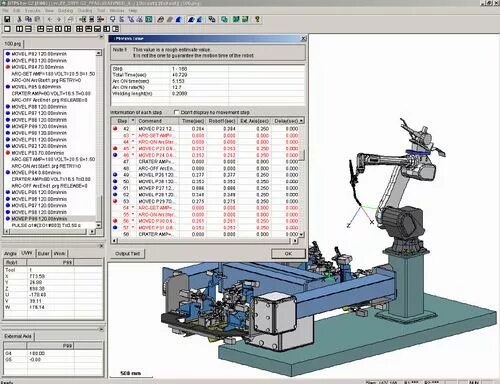Click the Copy toolbar icon
Image resolution: width=500 pixels, height=384 pixels.
point(28,19)
